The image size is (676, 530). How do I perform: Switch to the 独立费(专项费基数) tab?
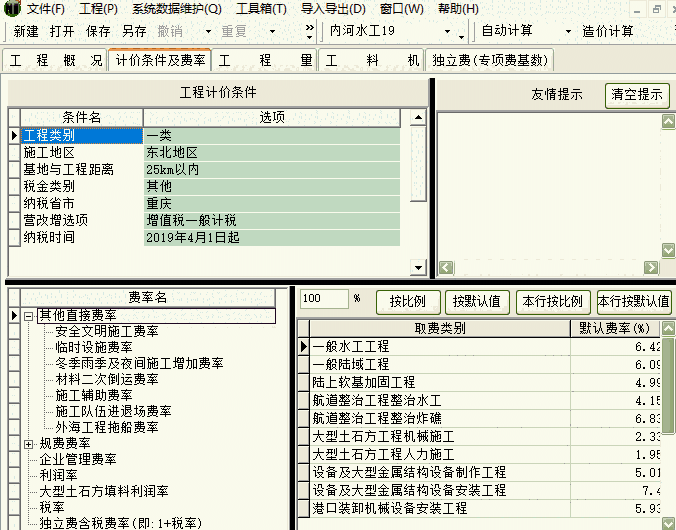490,60
